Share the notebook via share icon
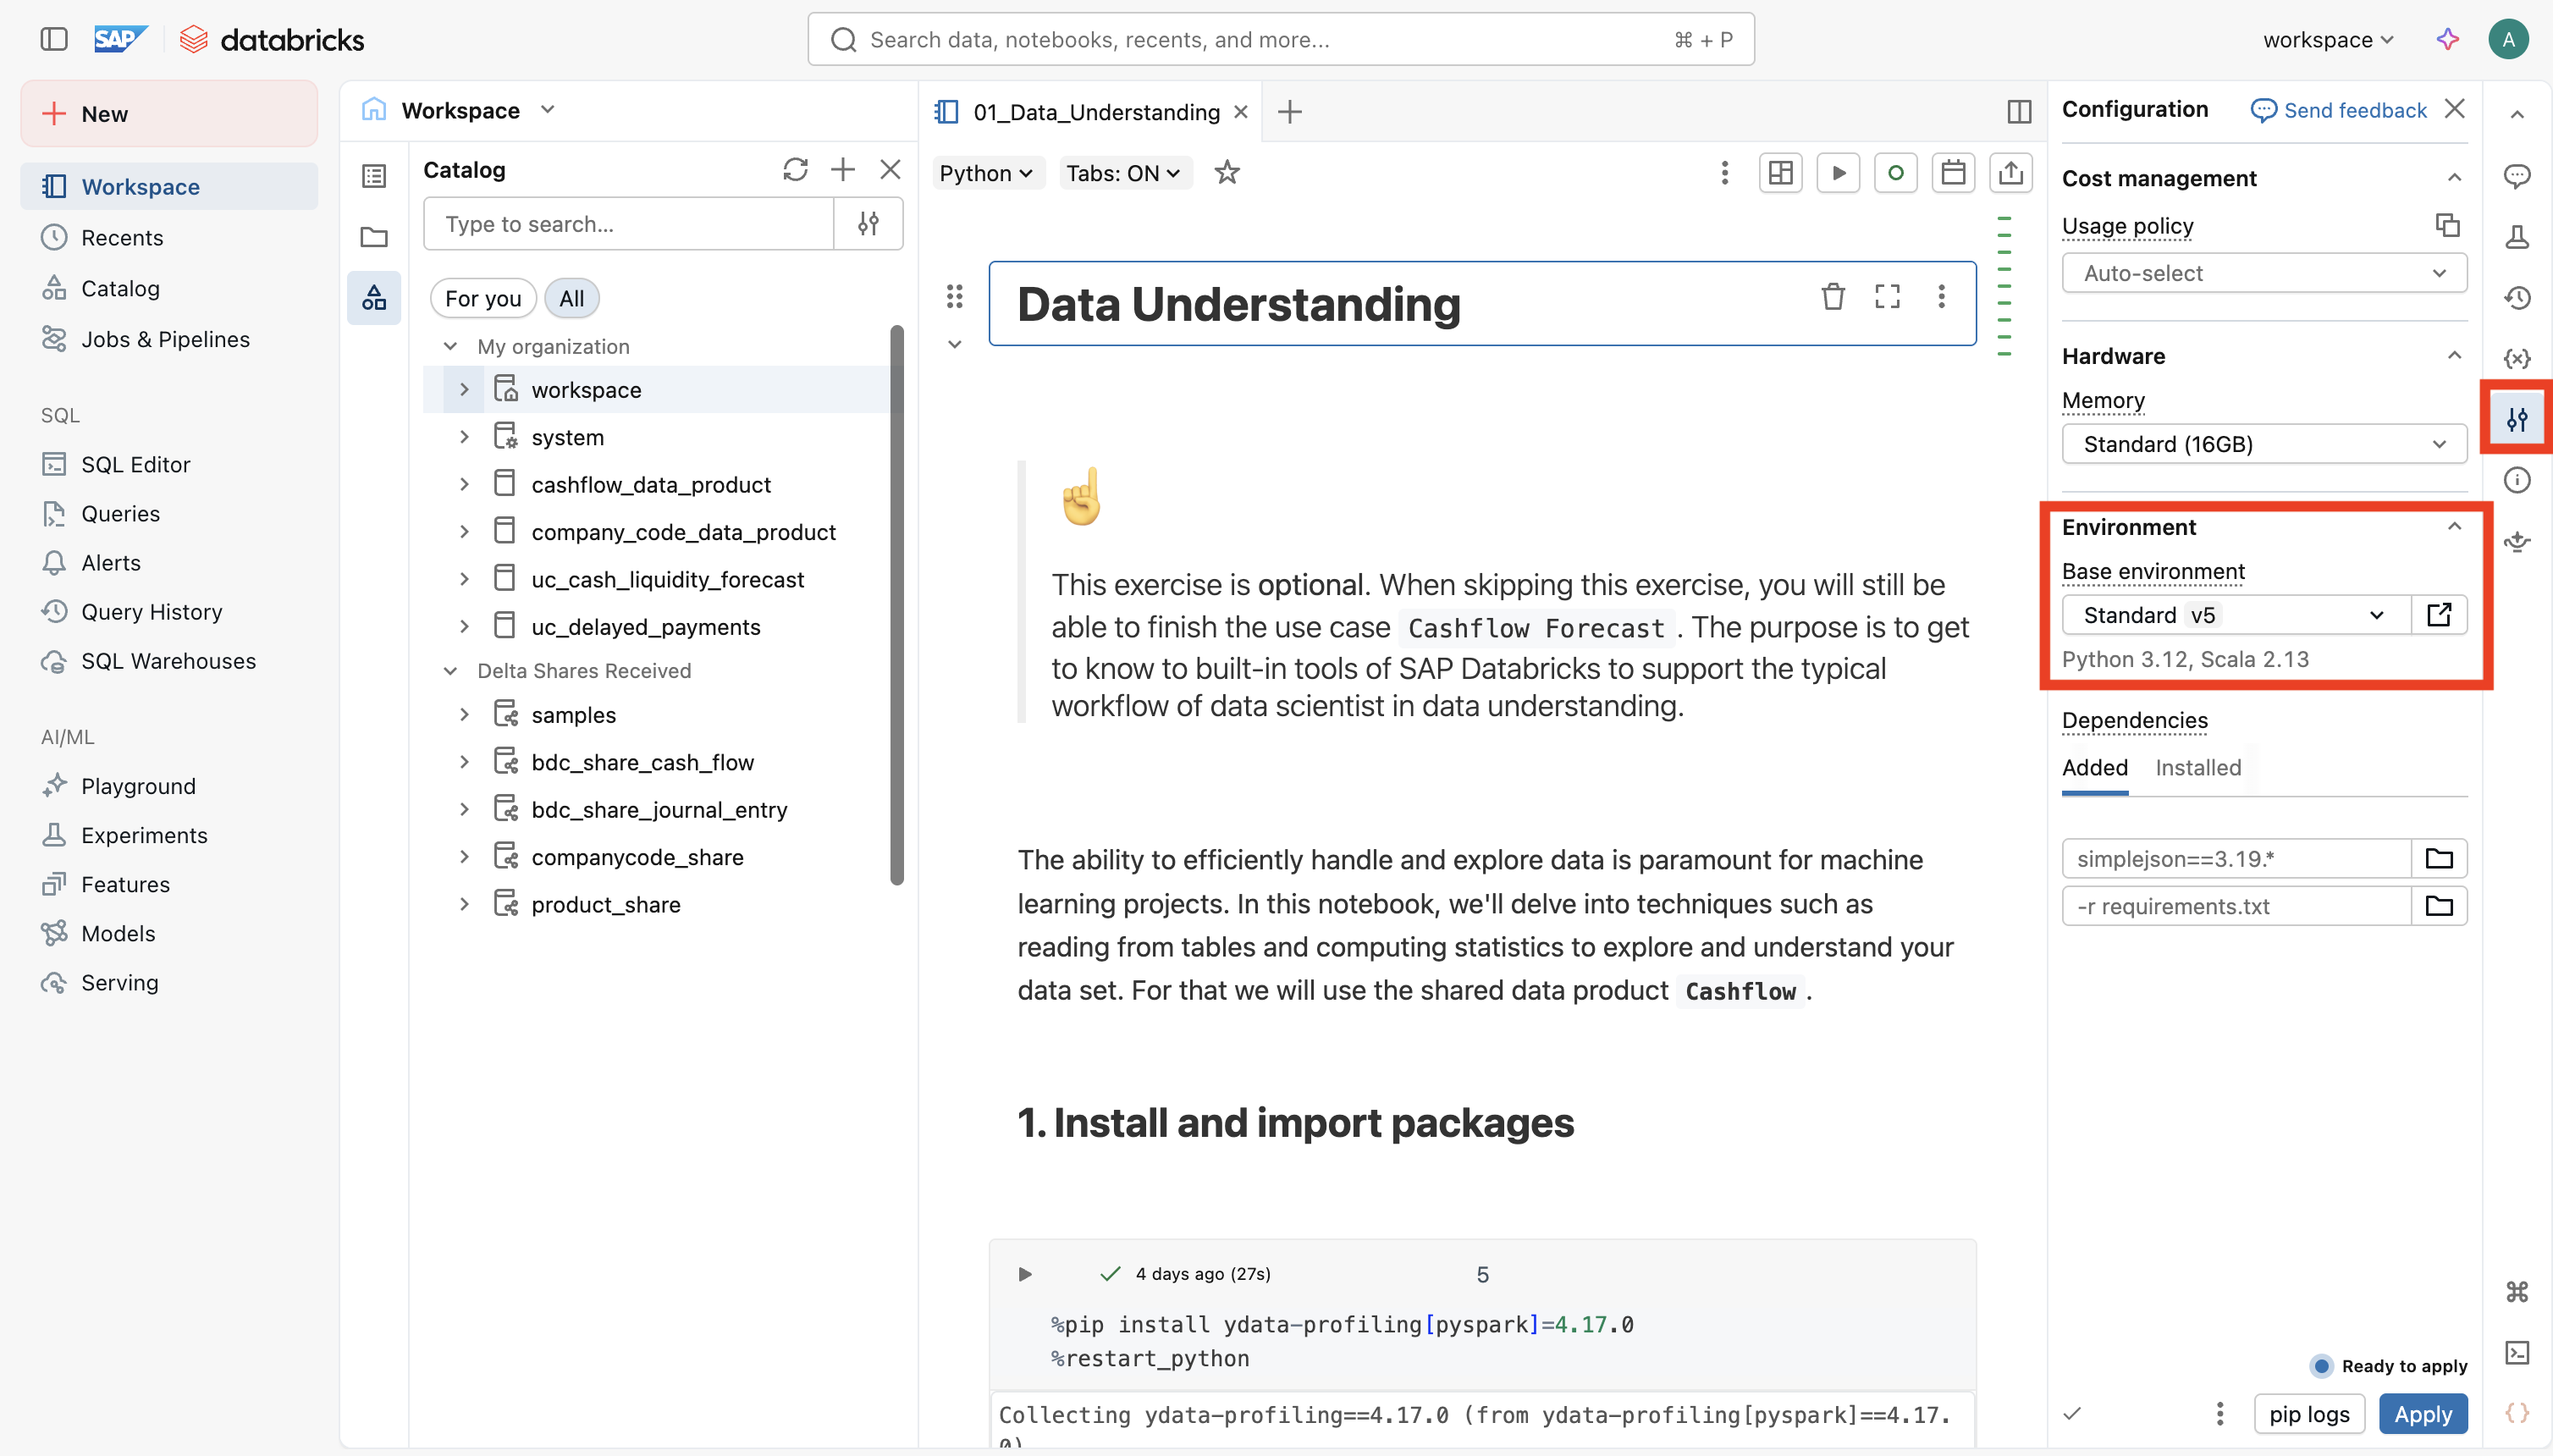The height and width of the screenshot is (1456, 2553). point(2011,173)
